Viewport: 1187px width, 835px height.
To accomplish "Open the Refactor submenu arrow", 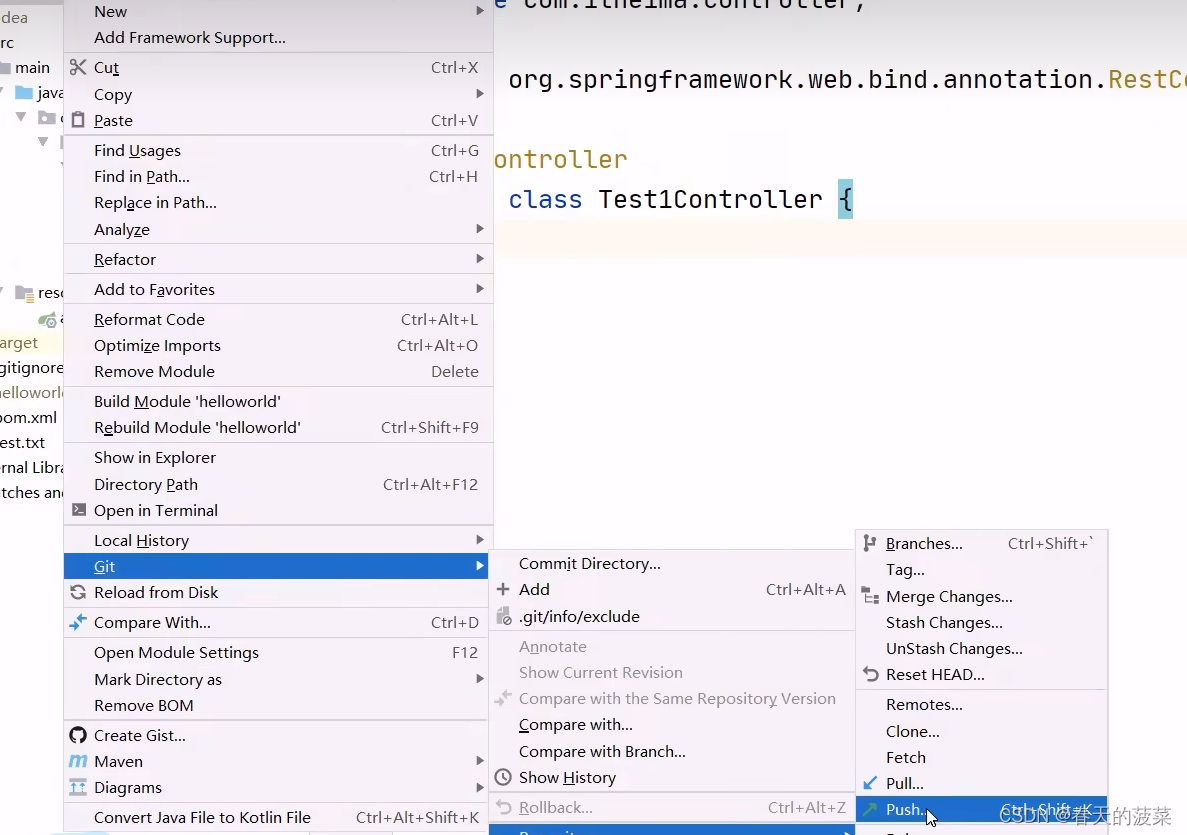I will tap(480, 259).
